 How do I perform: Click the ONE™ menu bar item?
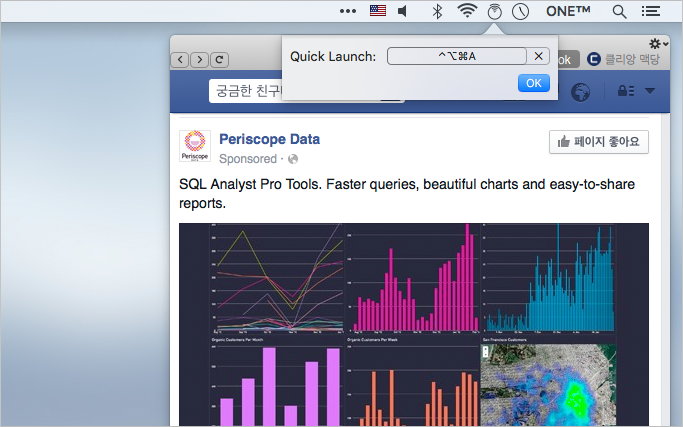(568, 11)
